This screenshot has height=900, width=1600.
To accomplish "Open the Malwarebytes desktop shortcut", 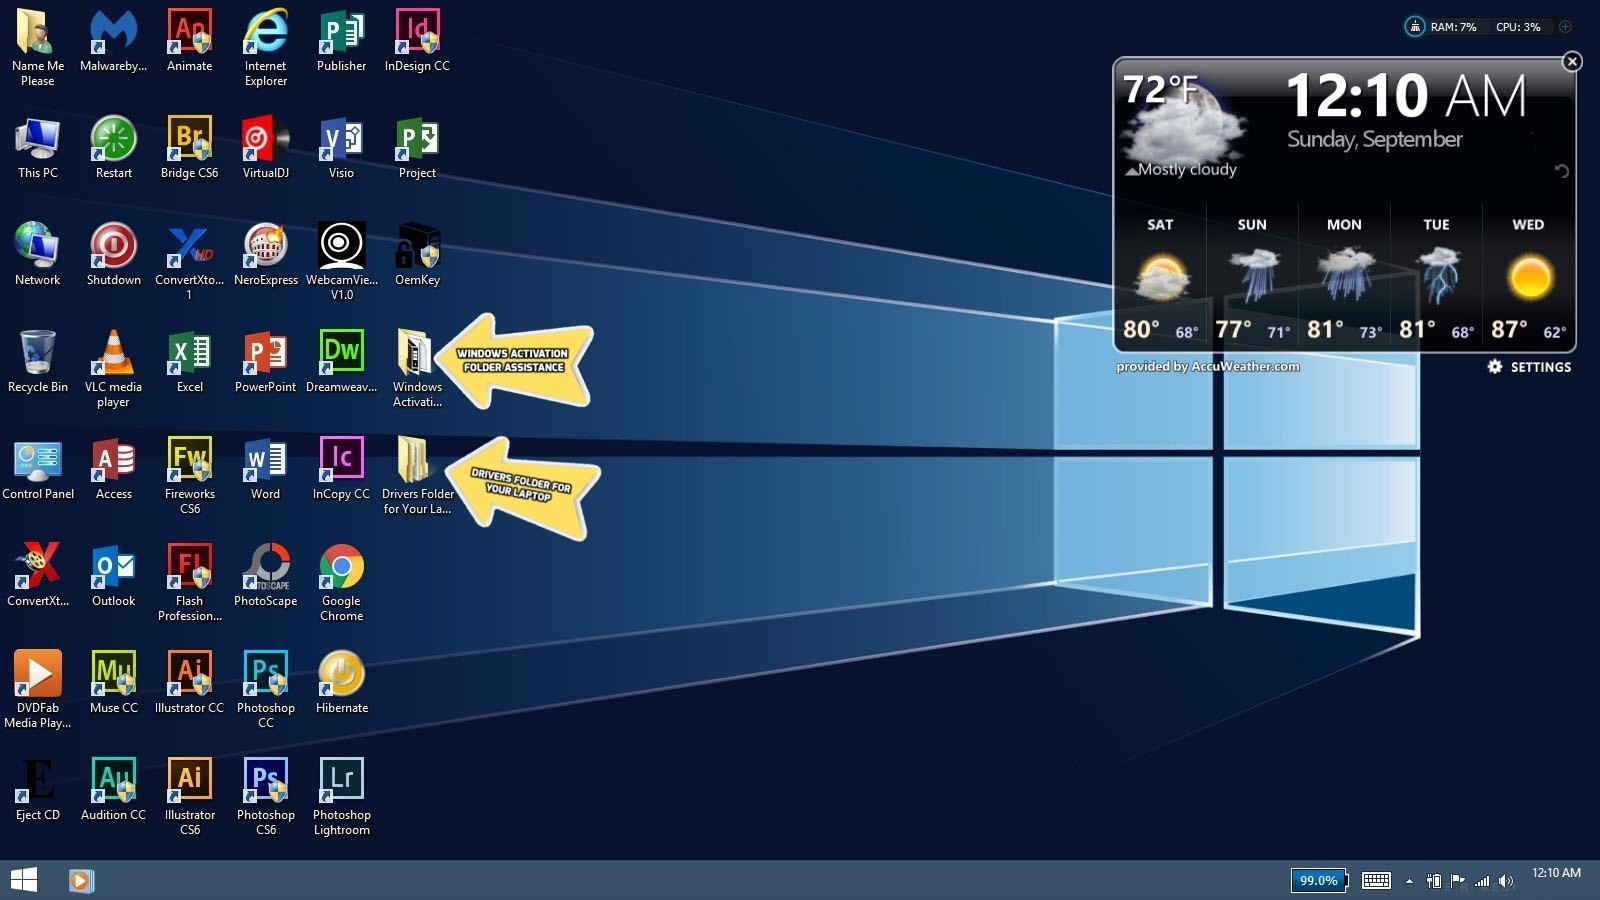I will click(x=113, y=41).
